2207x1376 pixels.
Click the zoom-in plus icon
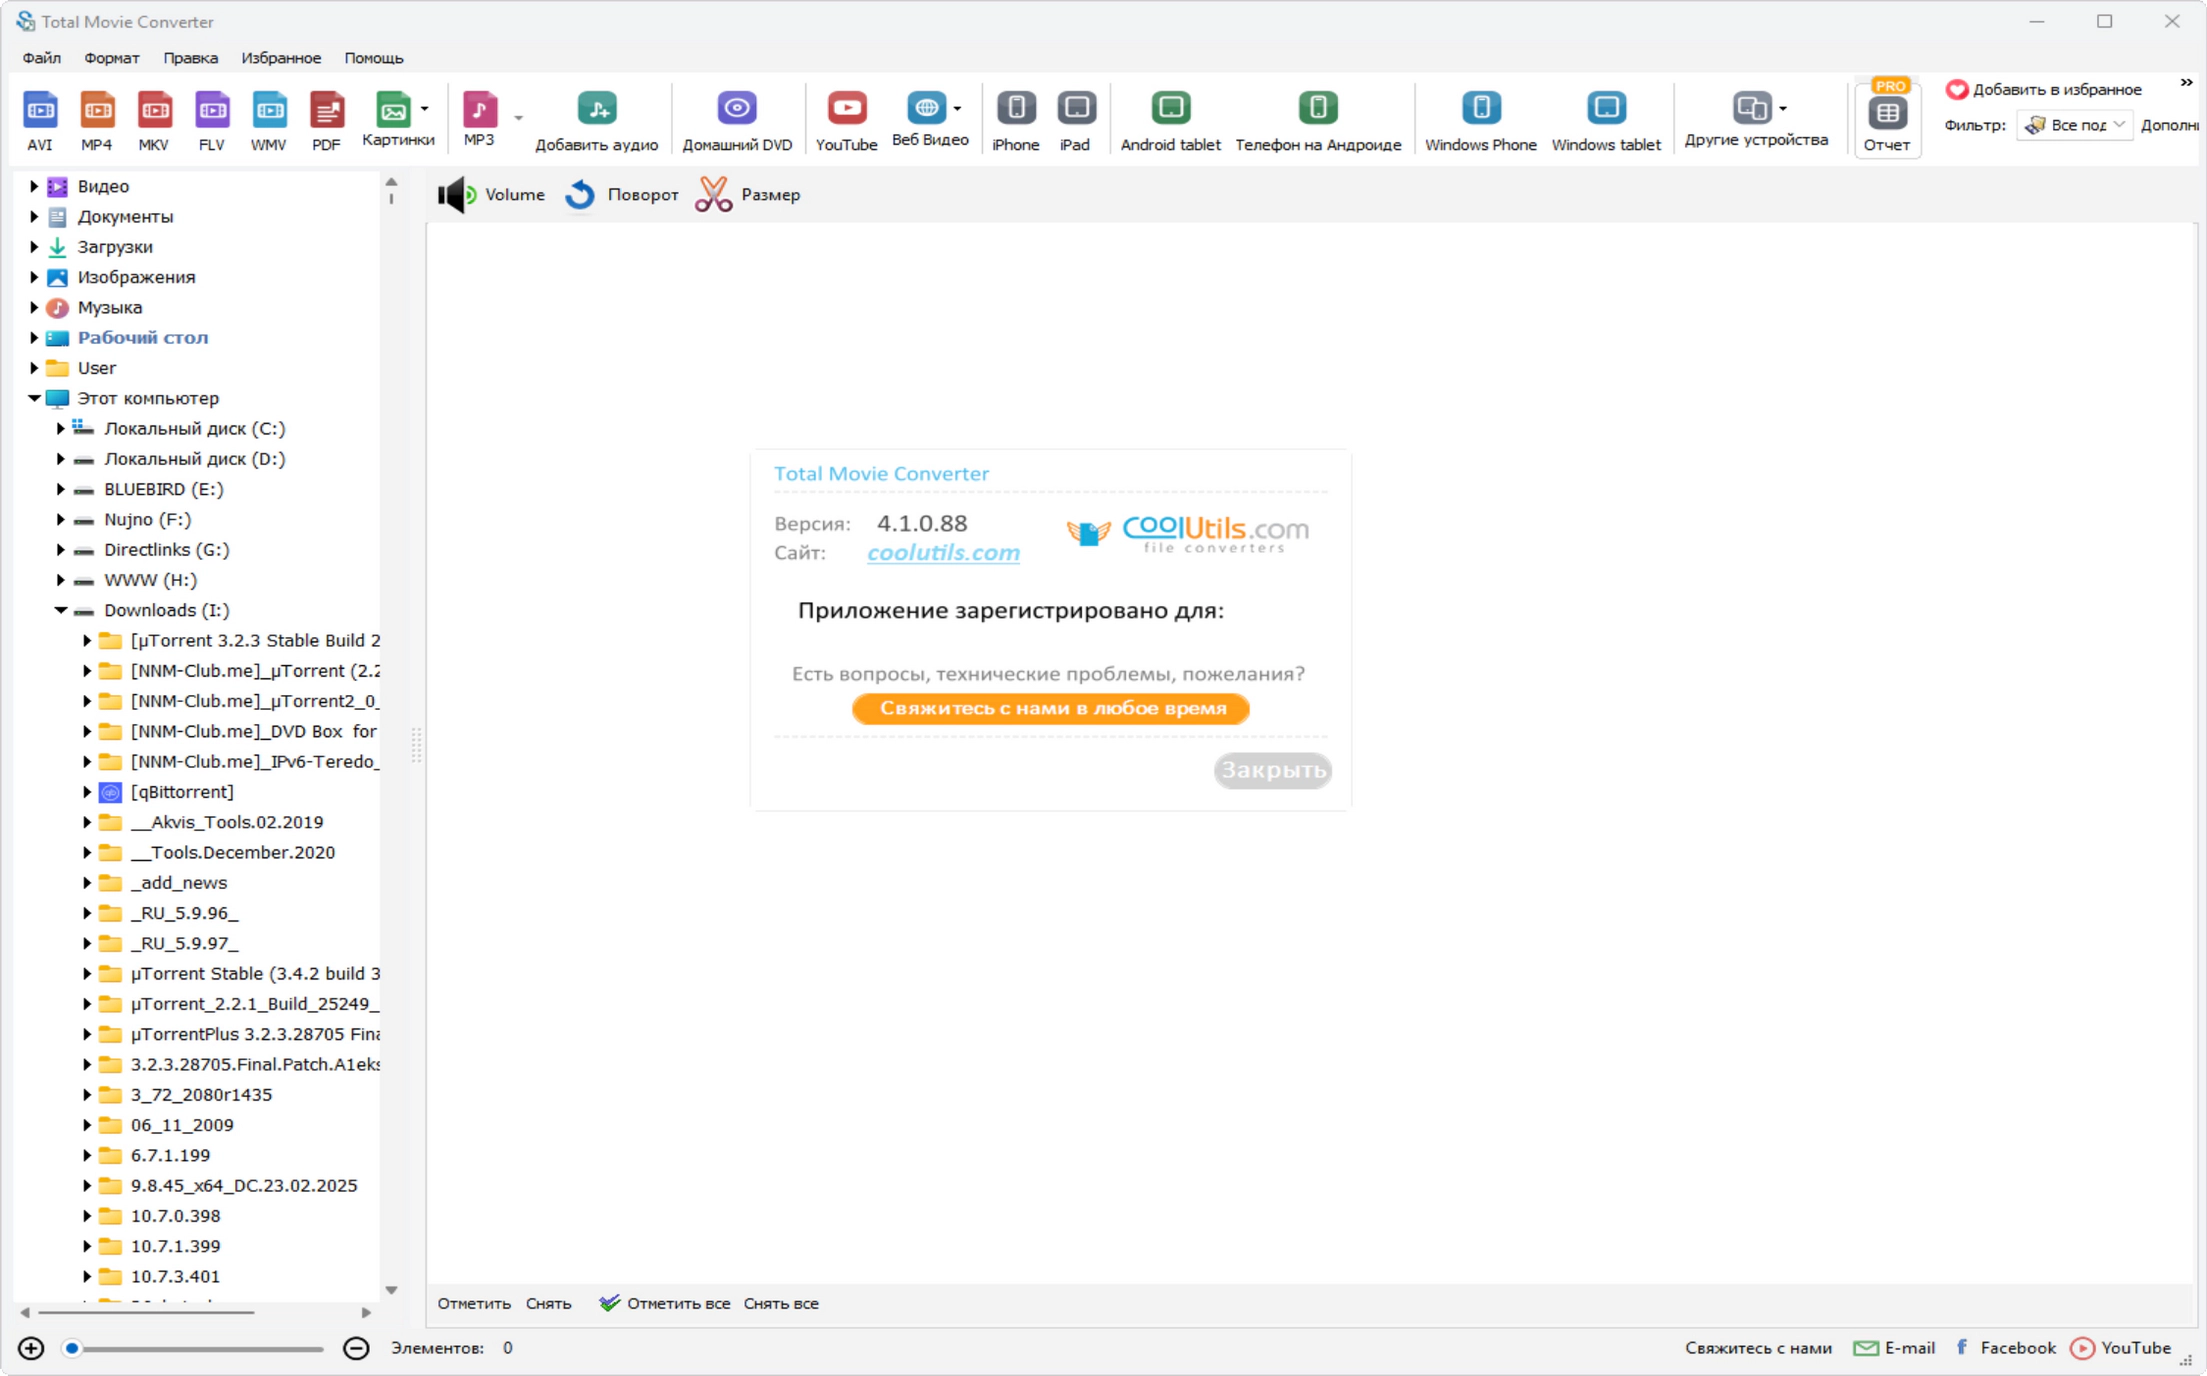pos(31,1348)
